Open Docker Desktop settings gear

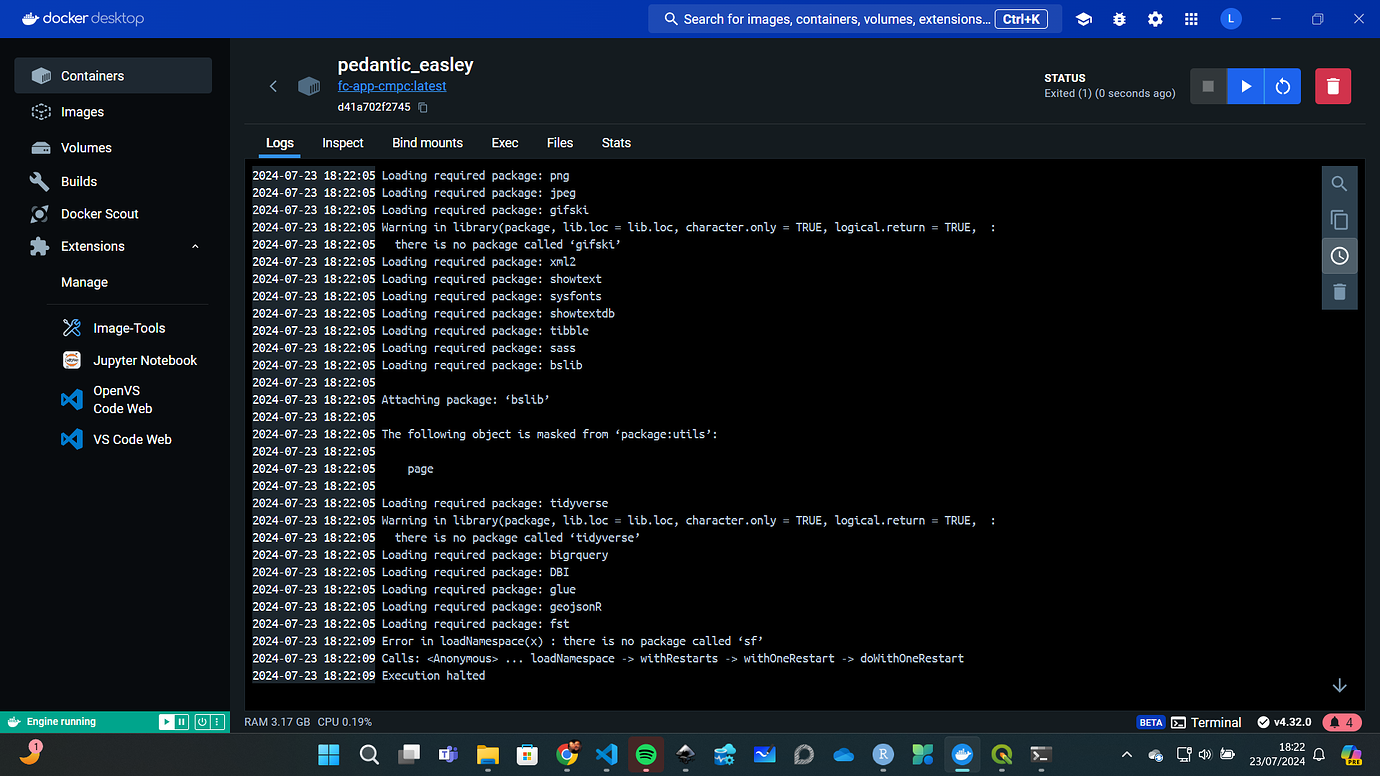tap(1155, 18)
